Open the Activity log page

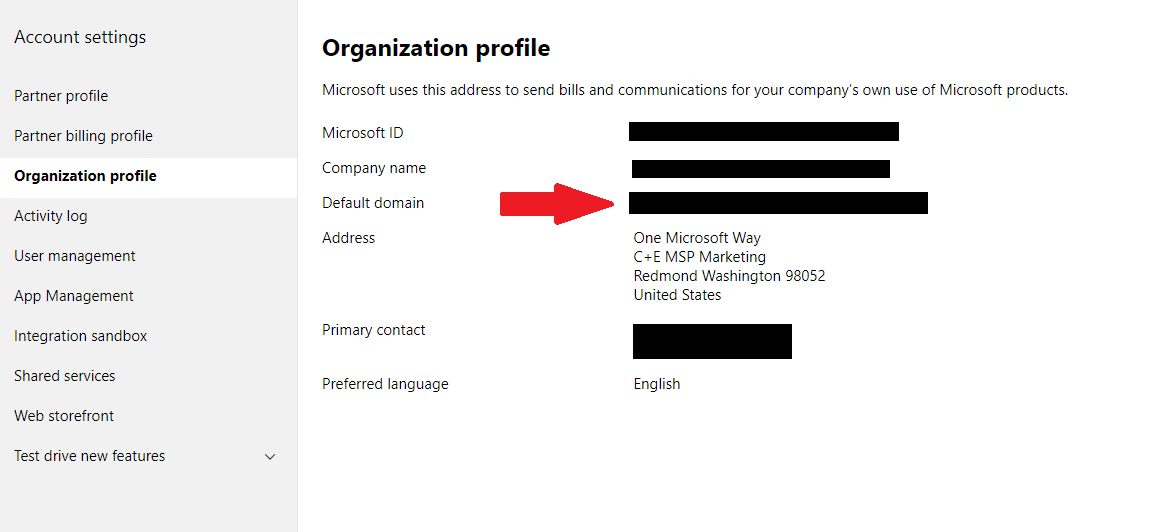[x=51, y=216]
